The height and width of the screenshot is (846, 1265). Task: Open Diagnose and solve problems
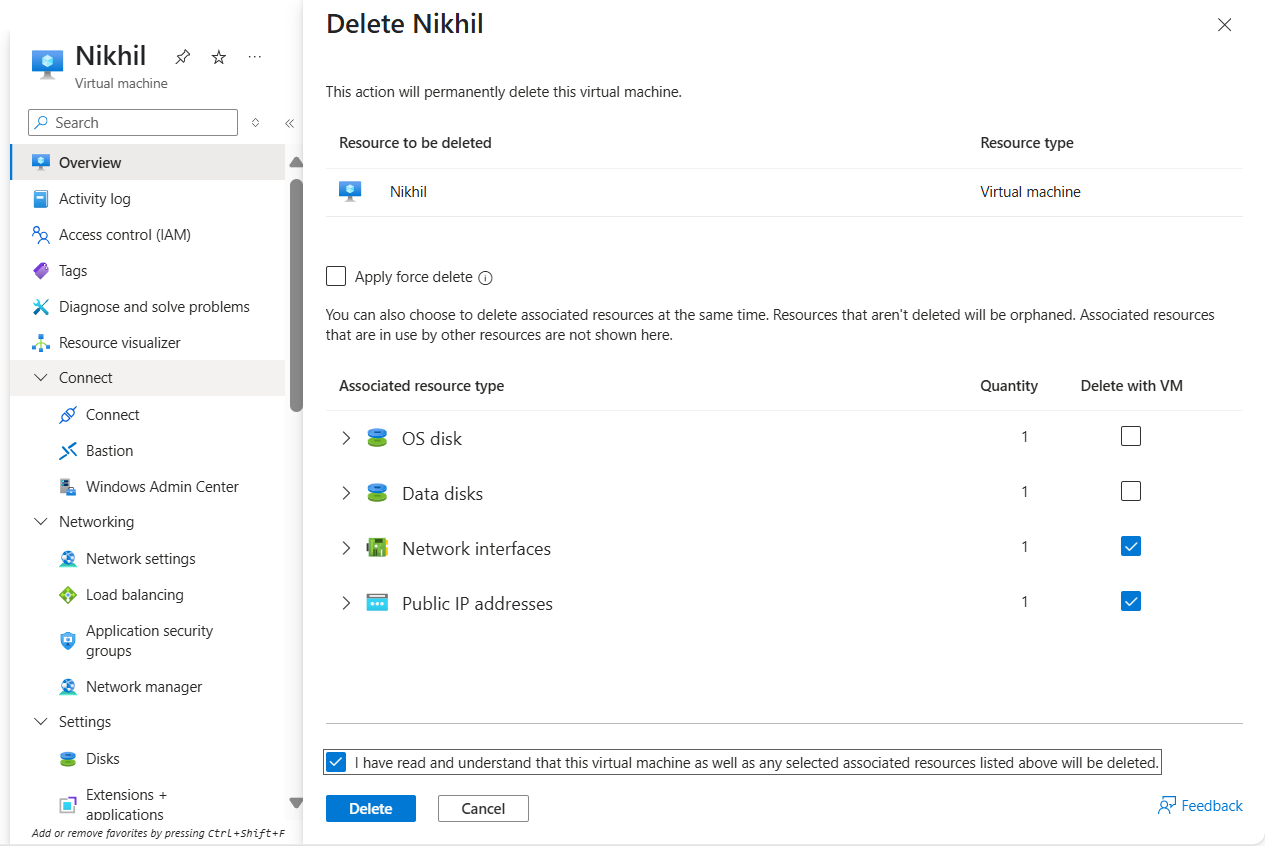[148, 307]
